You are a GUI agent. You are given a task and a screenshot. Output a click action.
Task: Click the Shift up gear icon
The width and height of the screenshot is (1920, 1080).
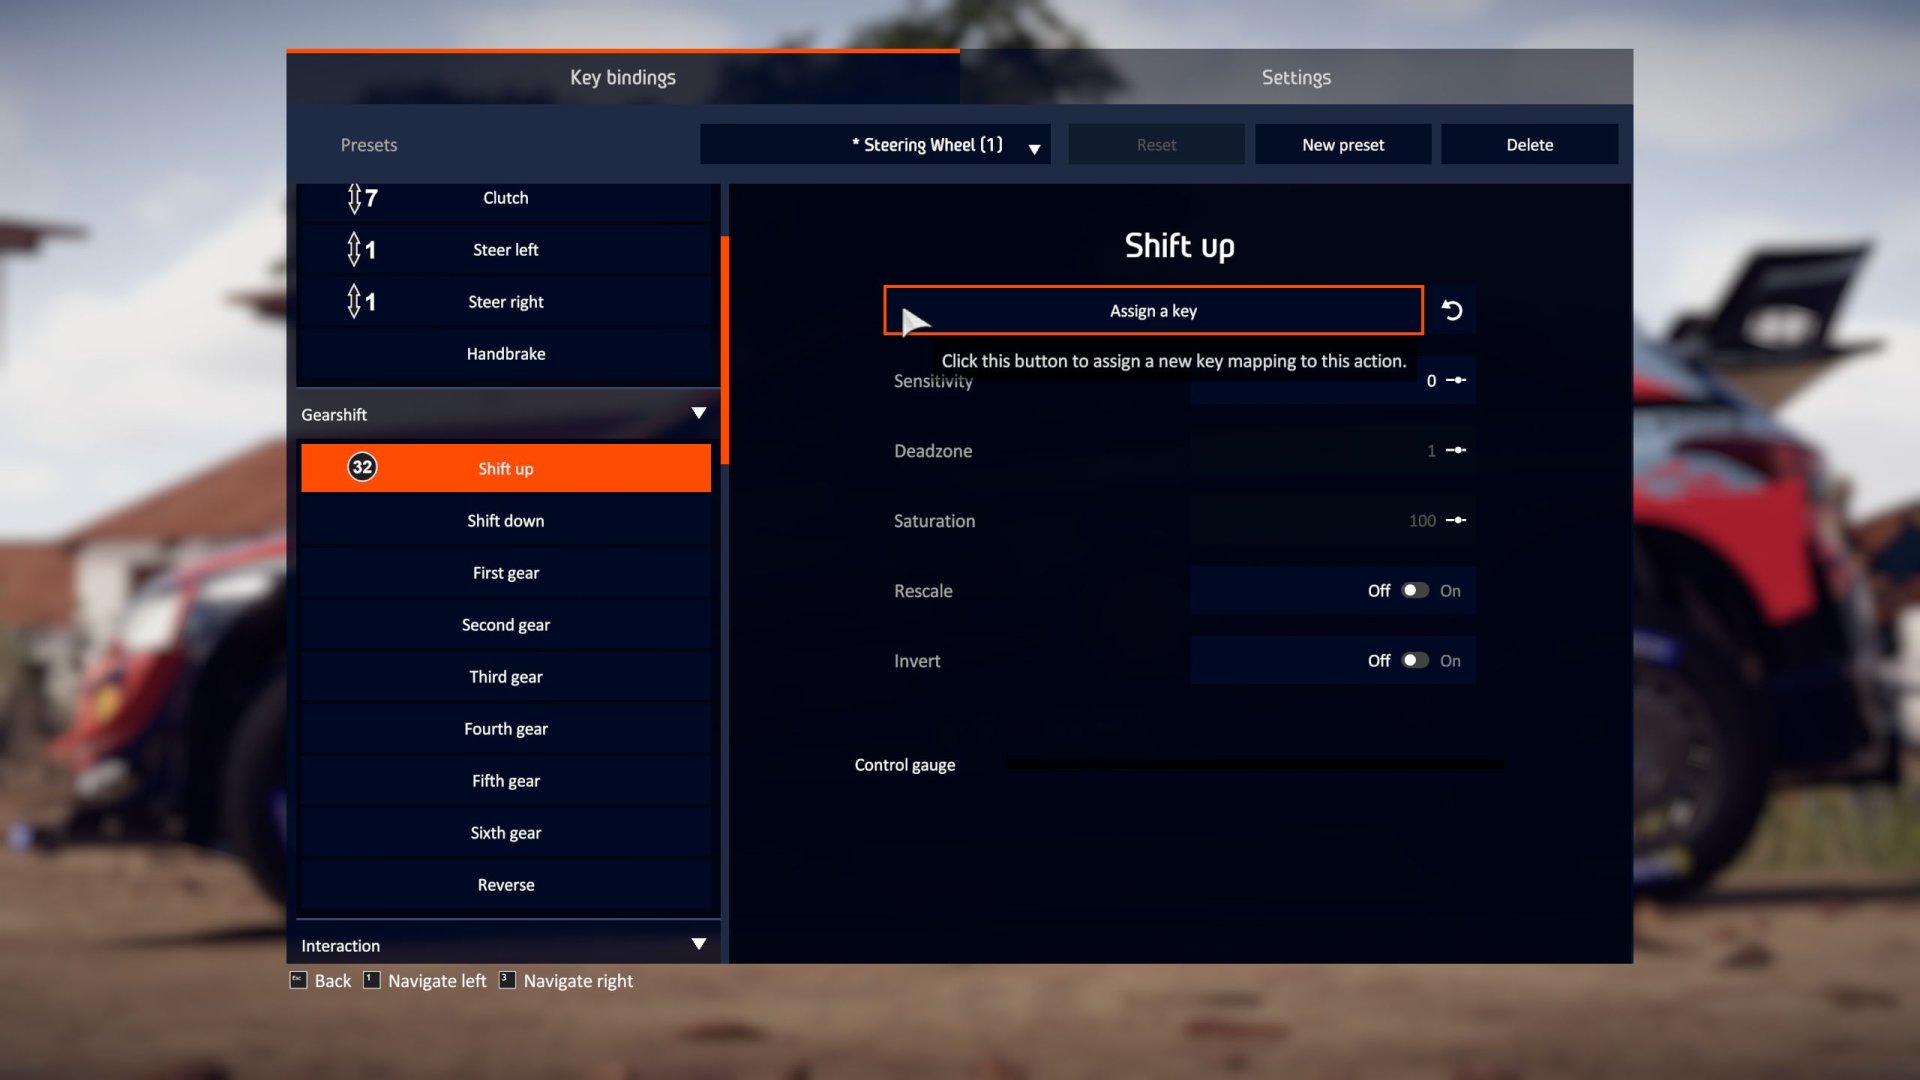[363, 468]
